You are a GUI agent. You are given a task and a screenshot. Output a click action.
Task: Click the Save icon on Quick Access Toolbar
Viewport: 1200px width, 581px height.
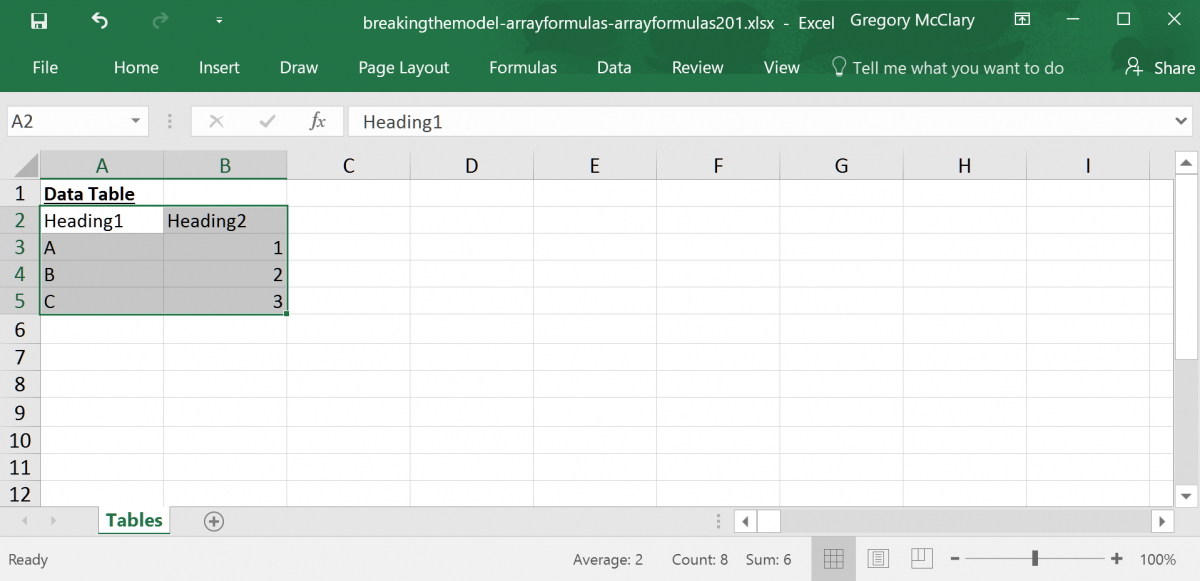(x=39, y=19)
